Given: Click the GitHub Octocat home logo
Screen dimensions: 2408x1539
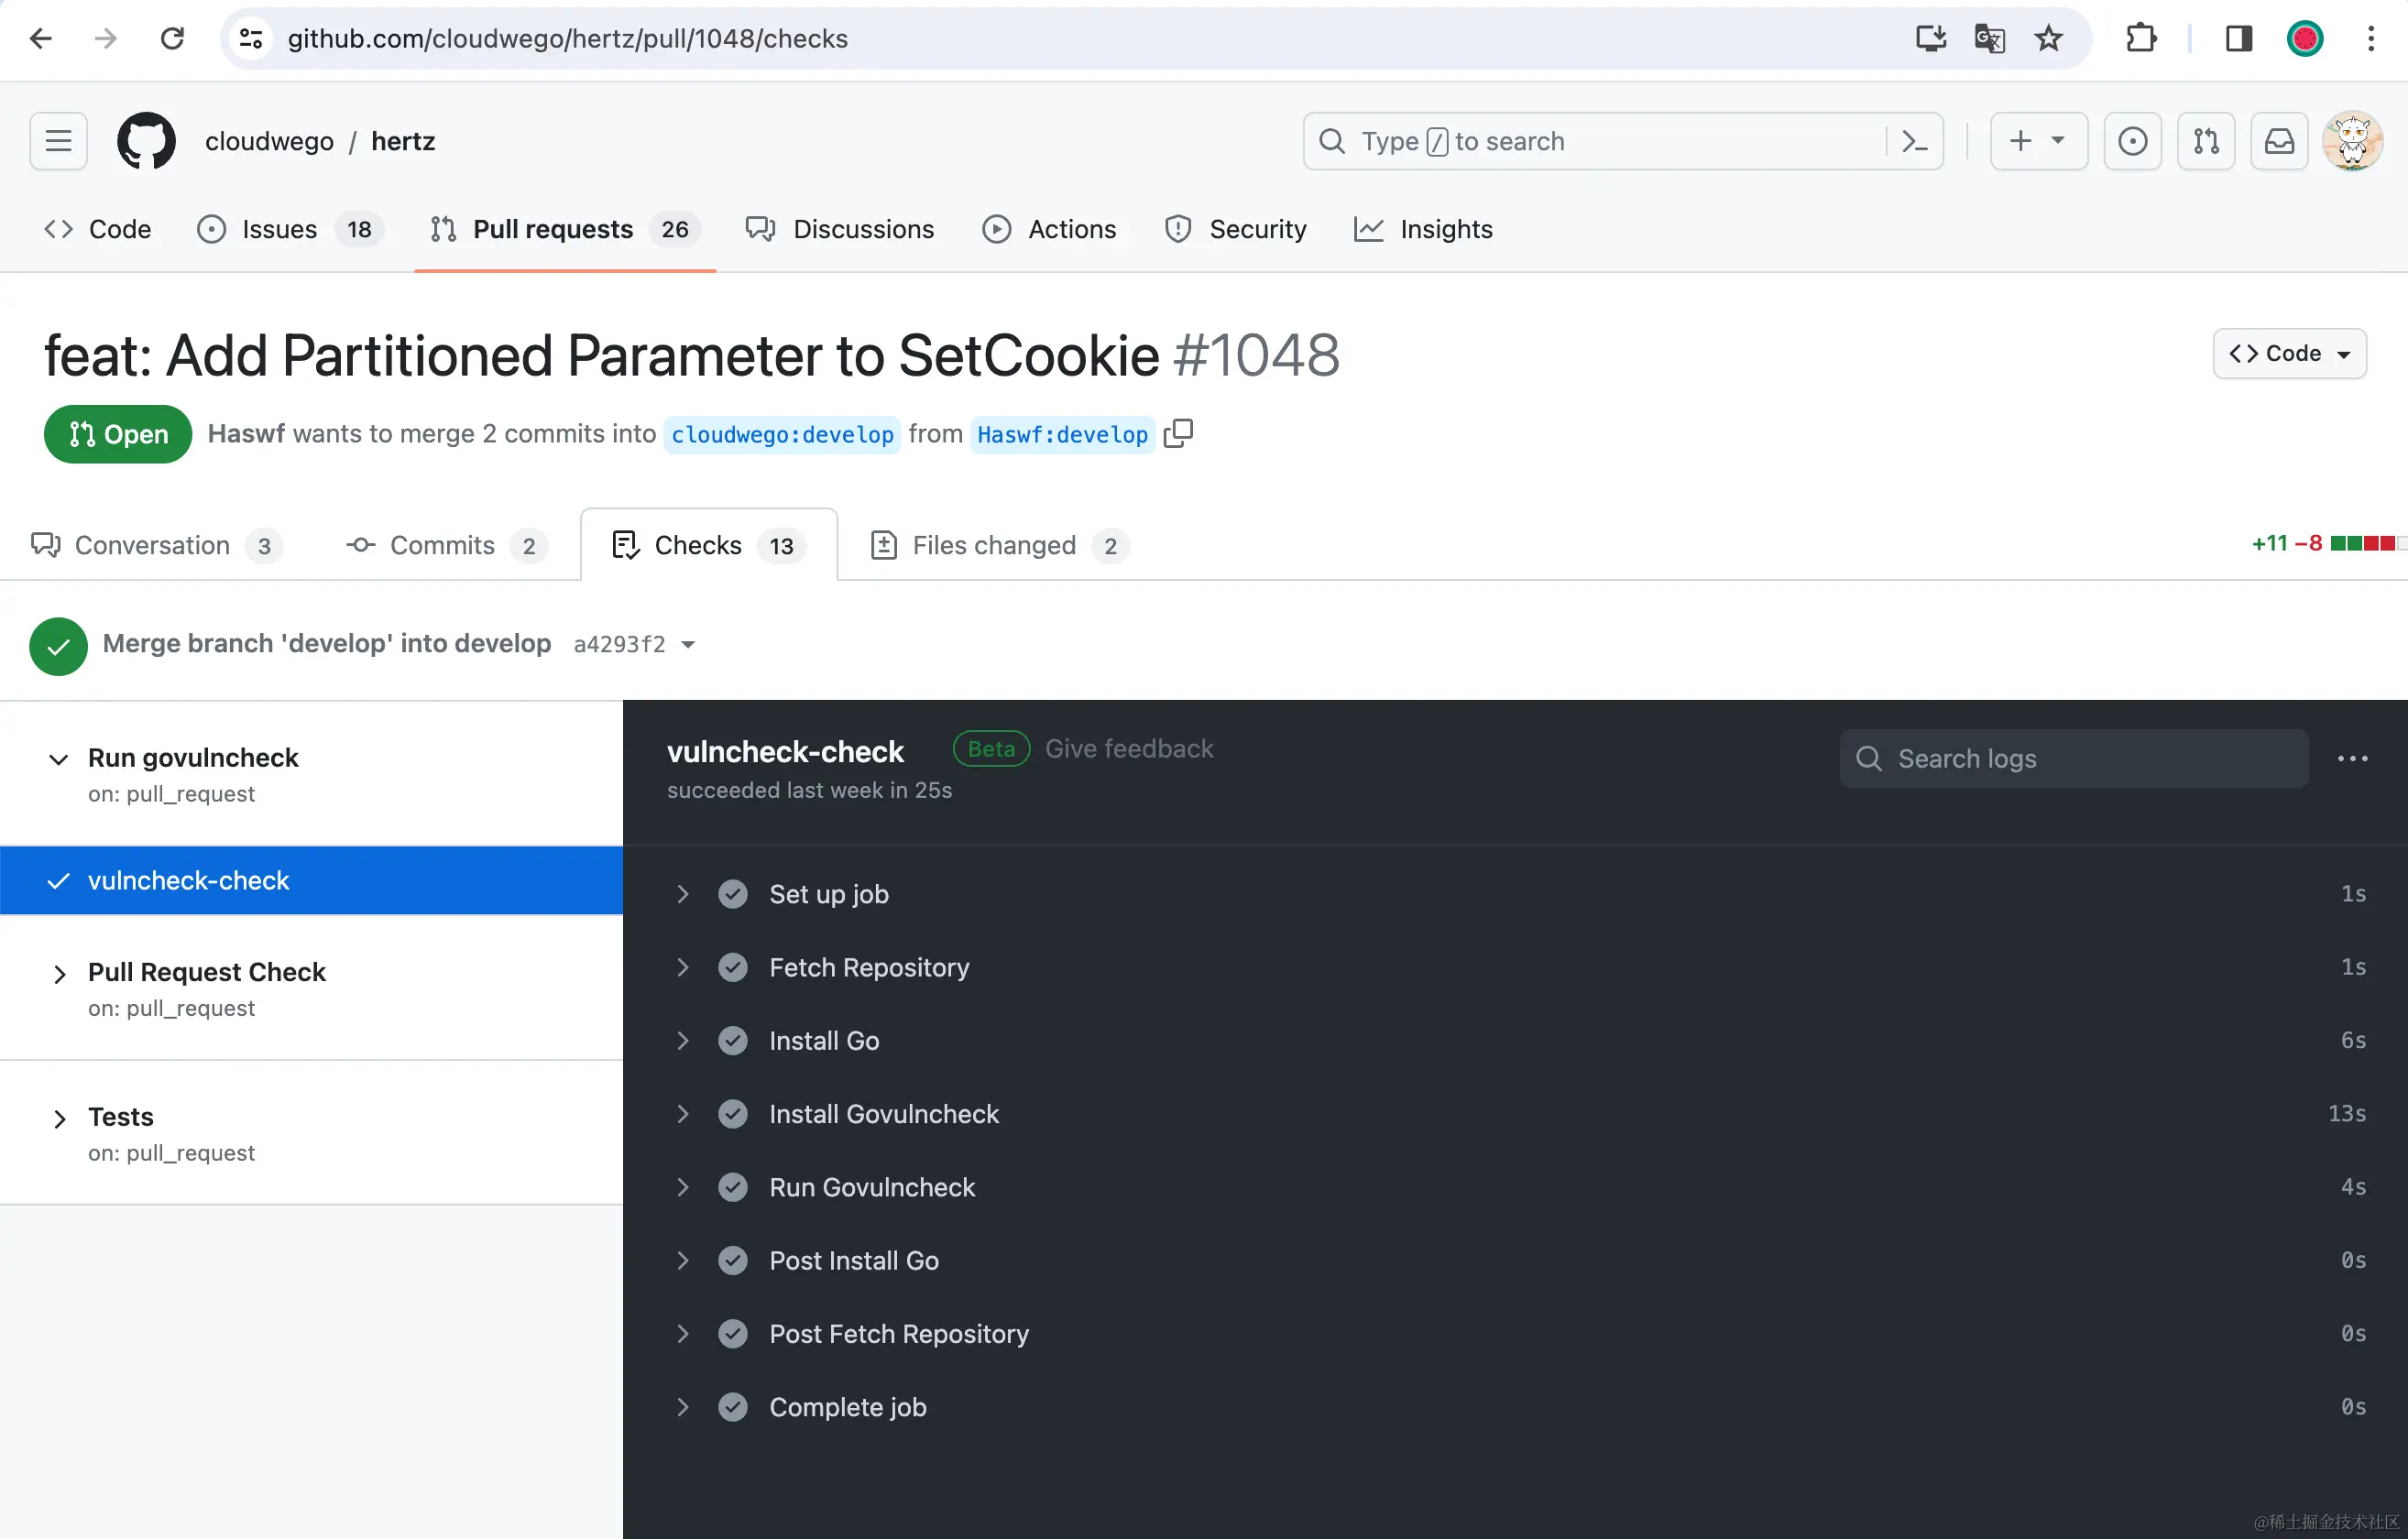Looking at the screenshot, I should 146,141.
